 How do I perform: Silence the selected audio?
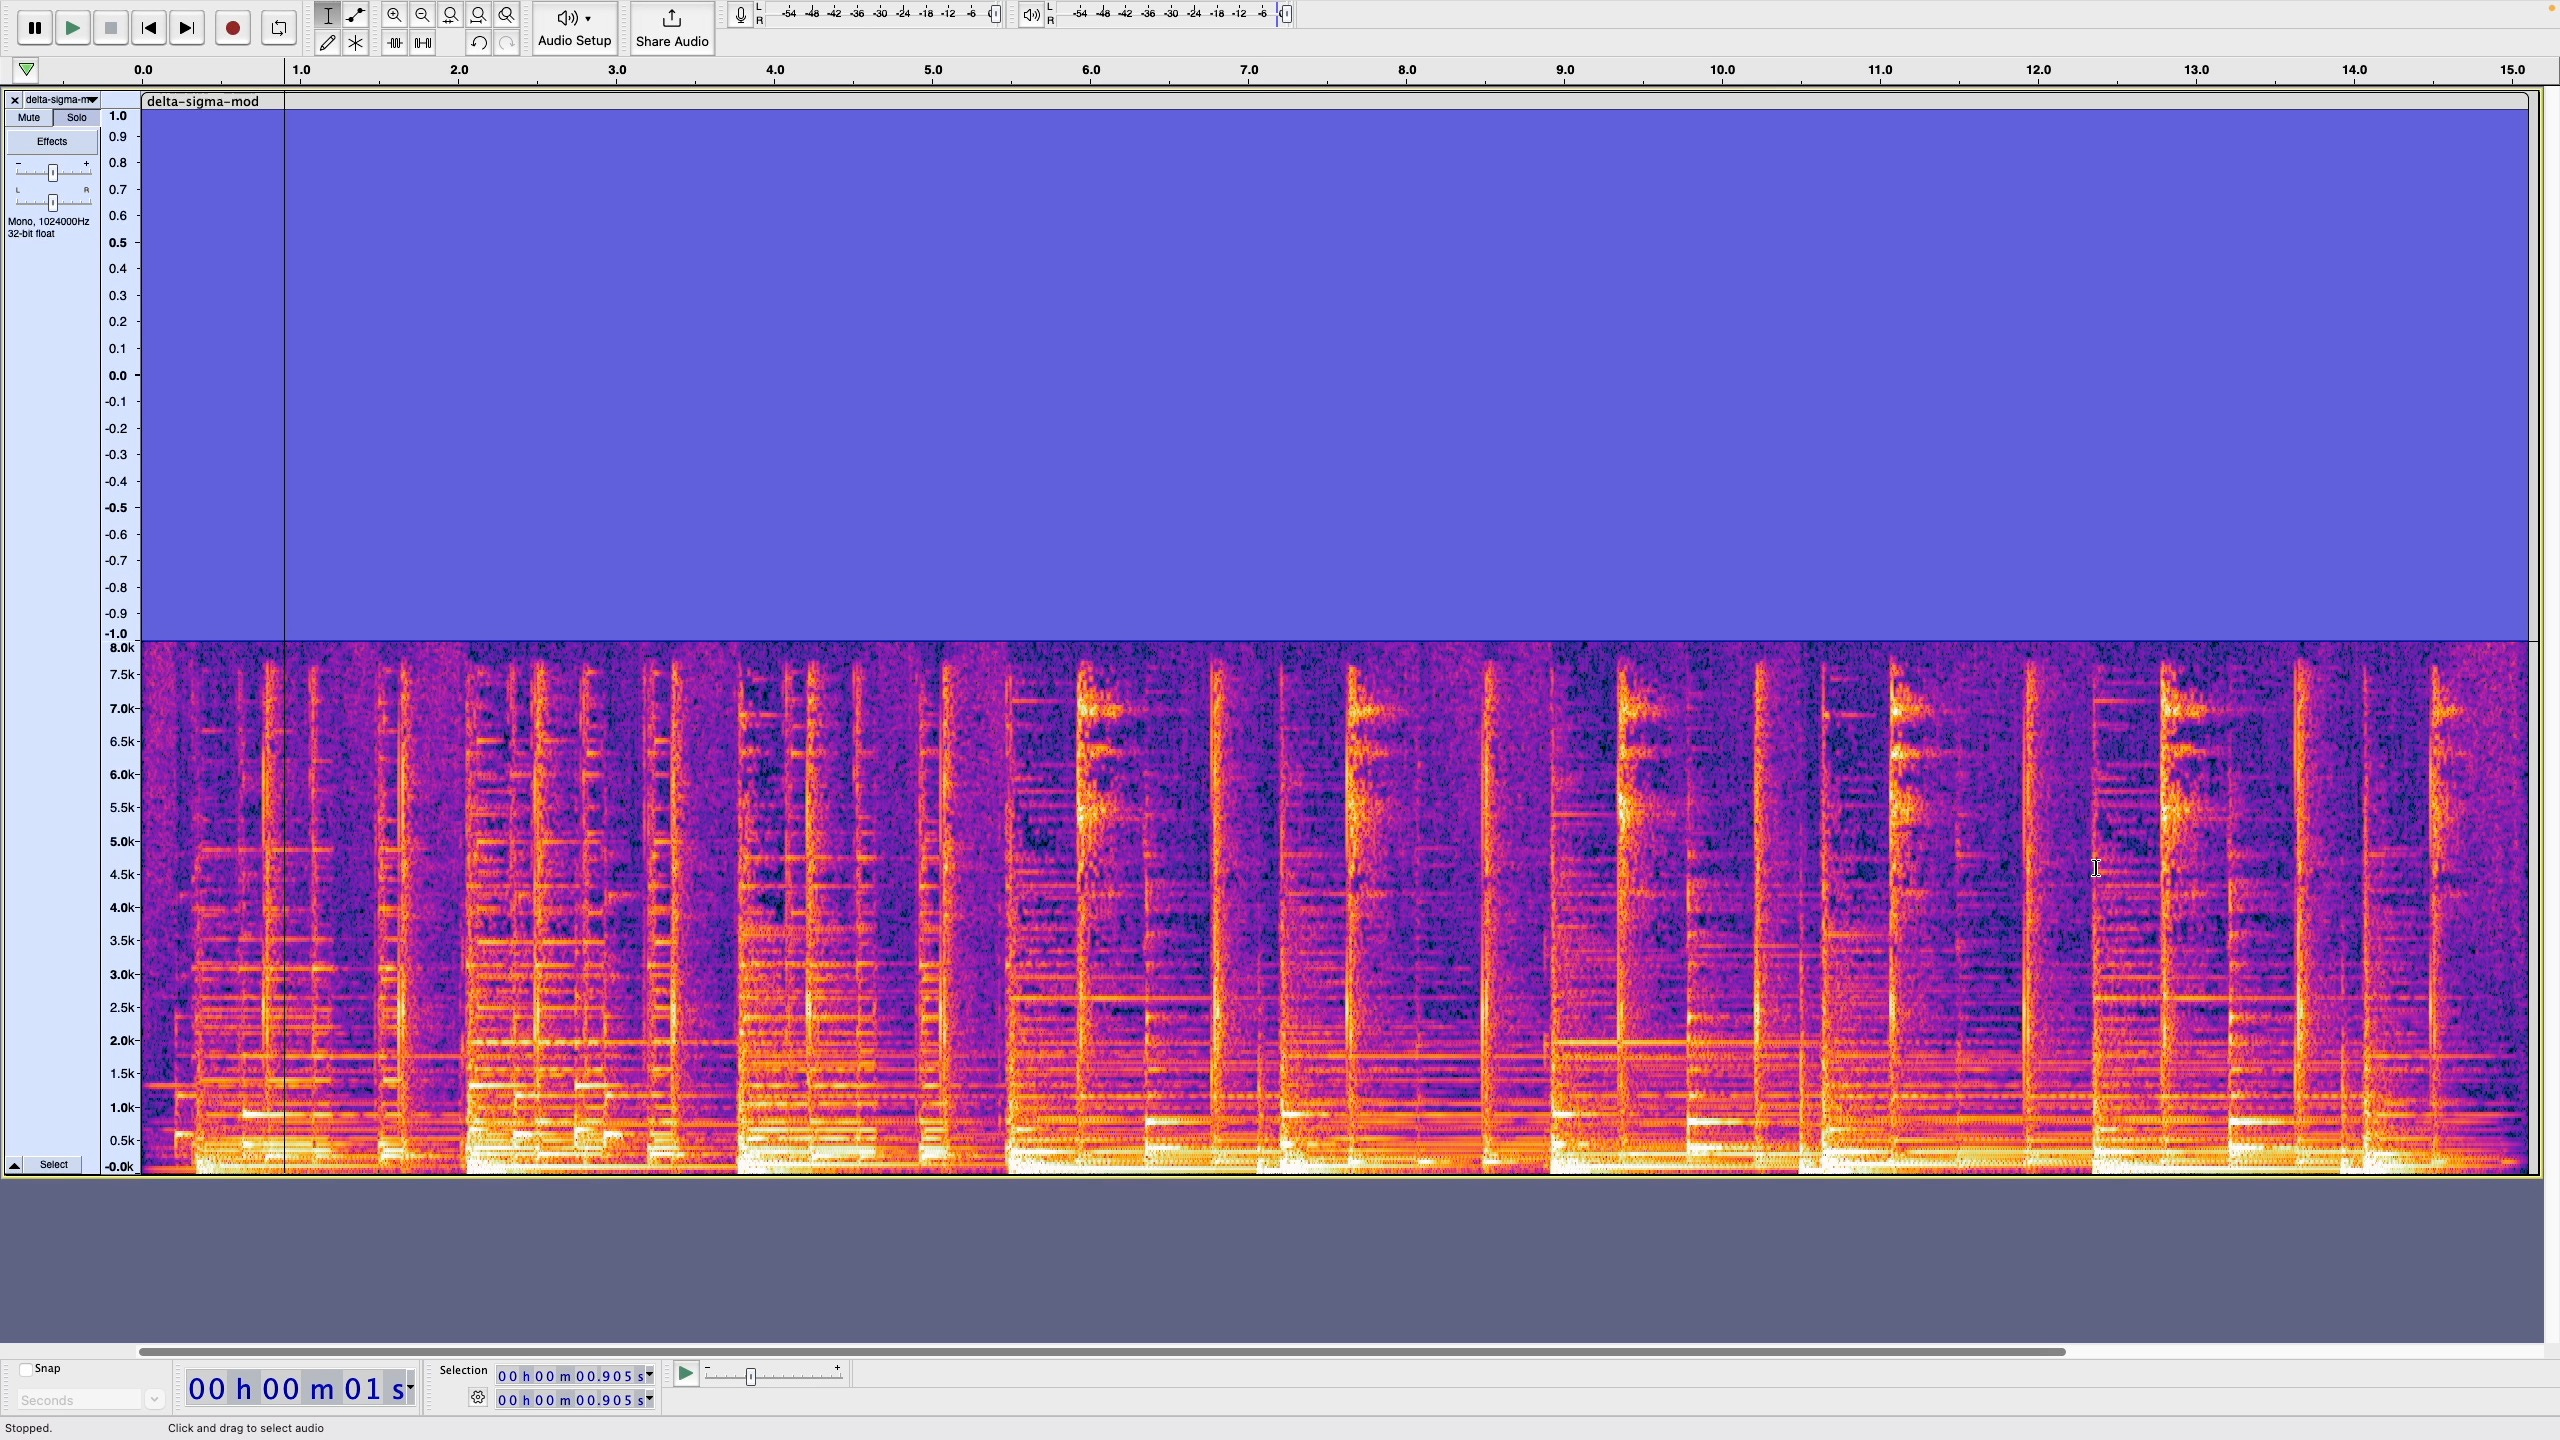pyautogui.click(x=422, y=42)
